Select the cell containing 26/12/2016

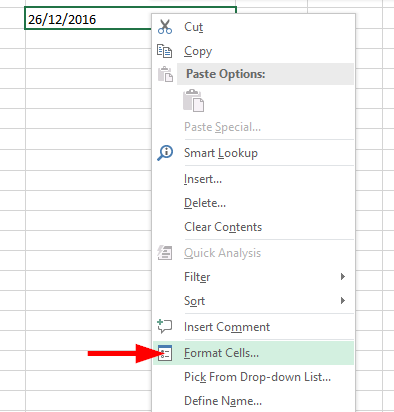[x=88, y=18]
